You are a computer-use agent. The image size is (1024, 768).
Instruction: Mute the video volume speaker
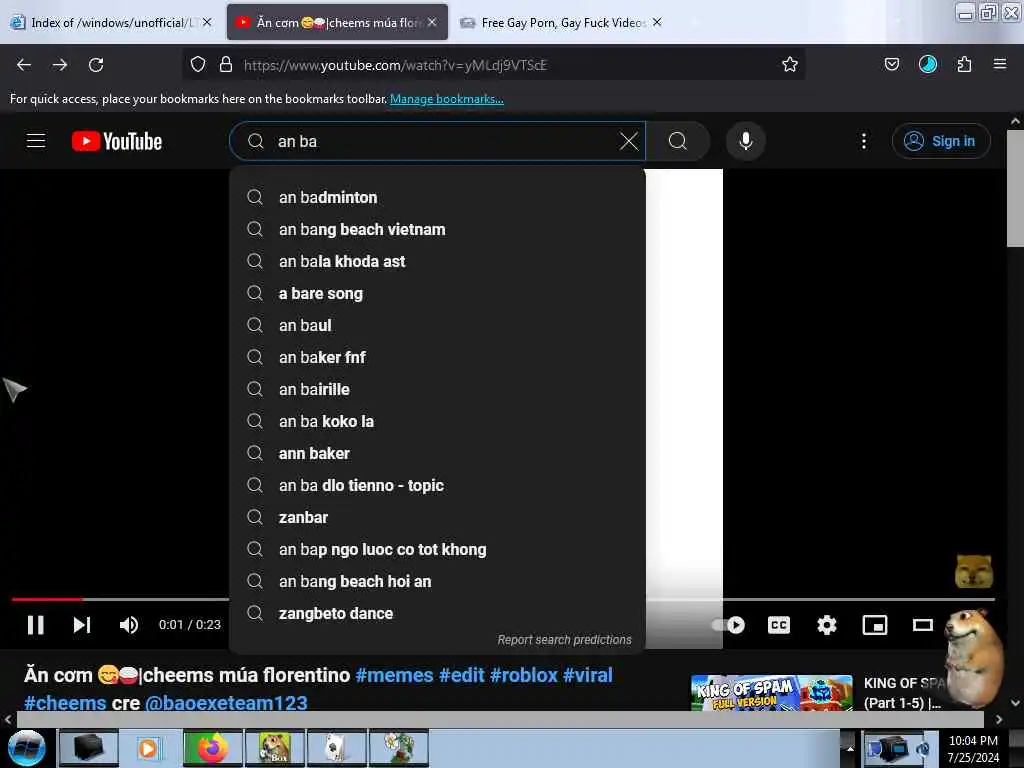[x=129, y=625]
